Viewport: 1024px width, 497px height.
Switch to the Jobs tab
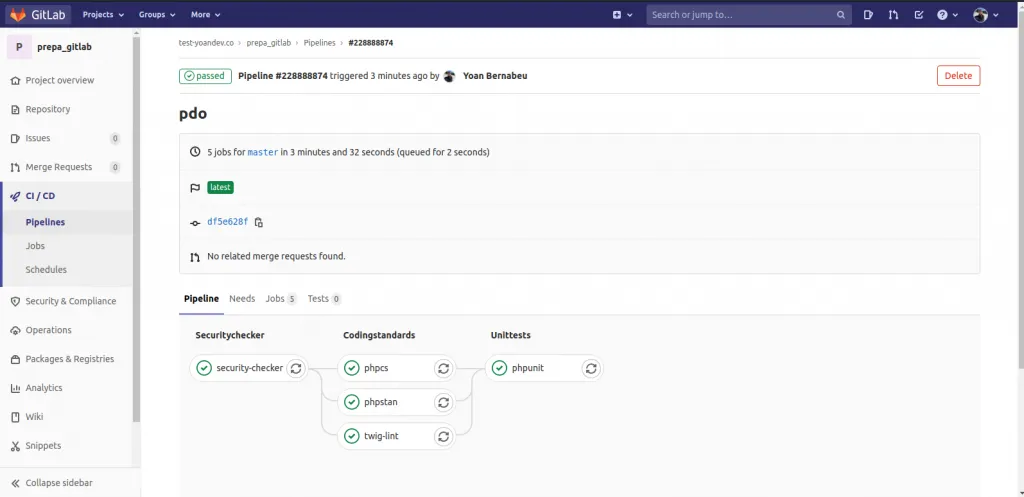pos(280,299)
